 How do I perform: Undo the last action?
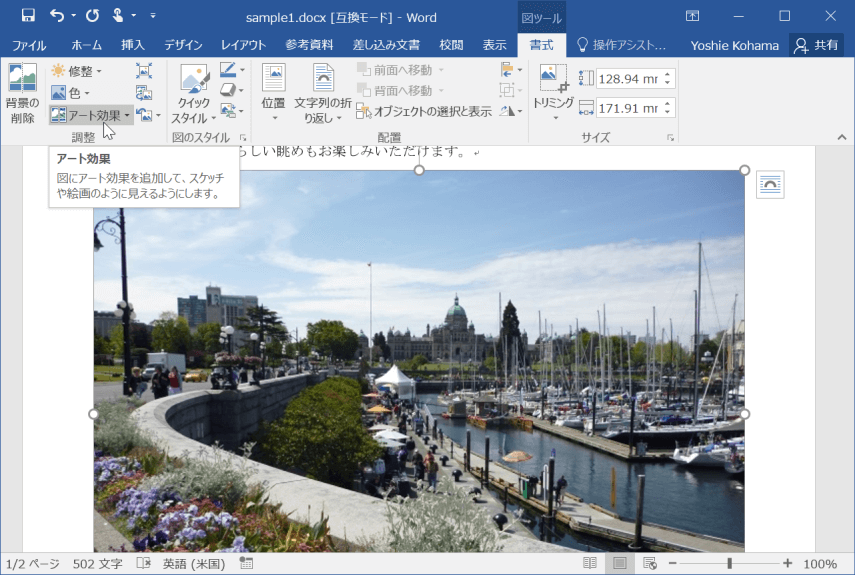(57, 16)
